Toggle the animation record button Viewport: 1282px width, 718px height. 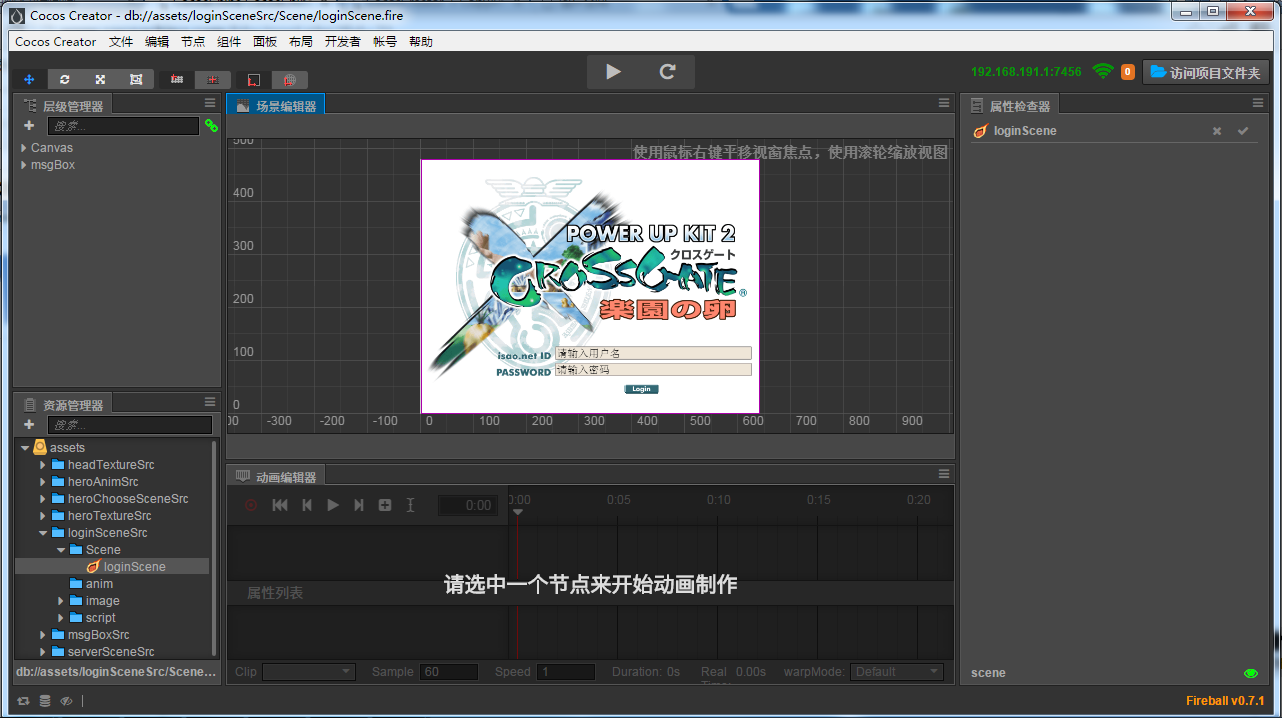(251, 505)
